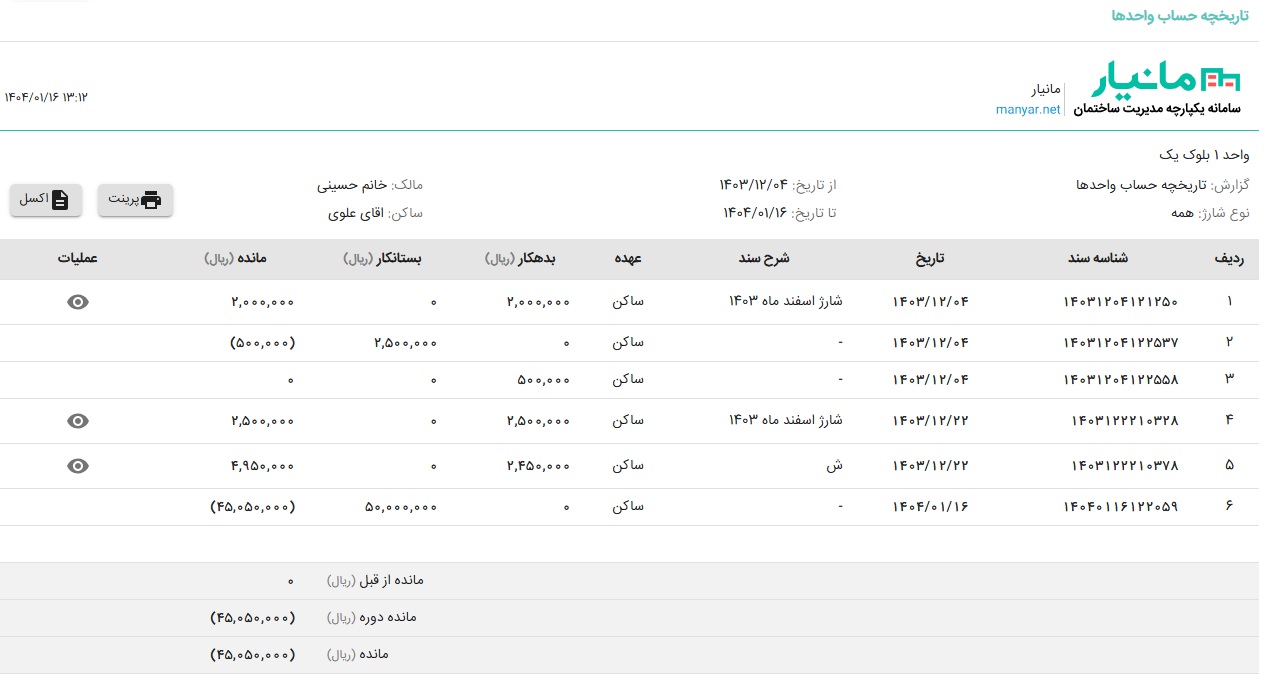Click the مانده column header
Image resolution: width=1264 pixels, height=685 pixels.
(236, 258)
